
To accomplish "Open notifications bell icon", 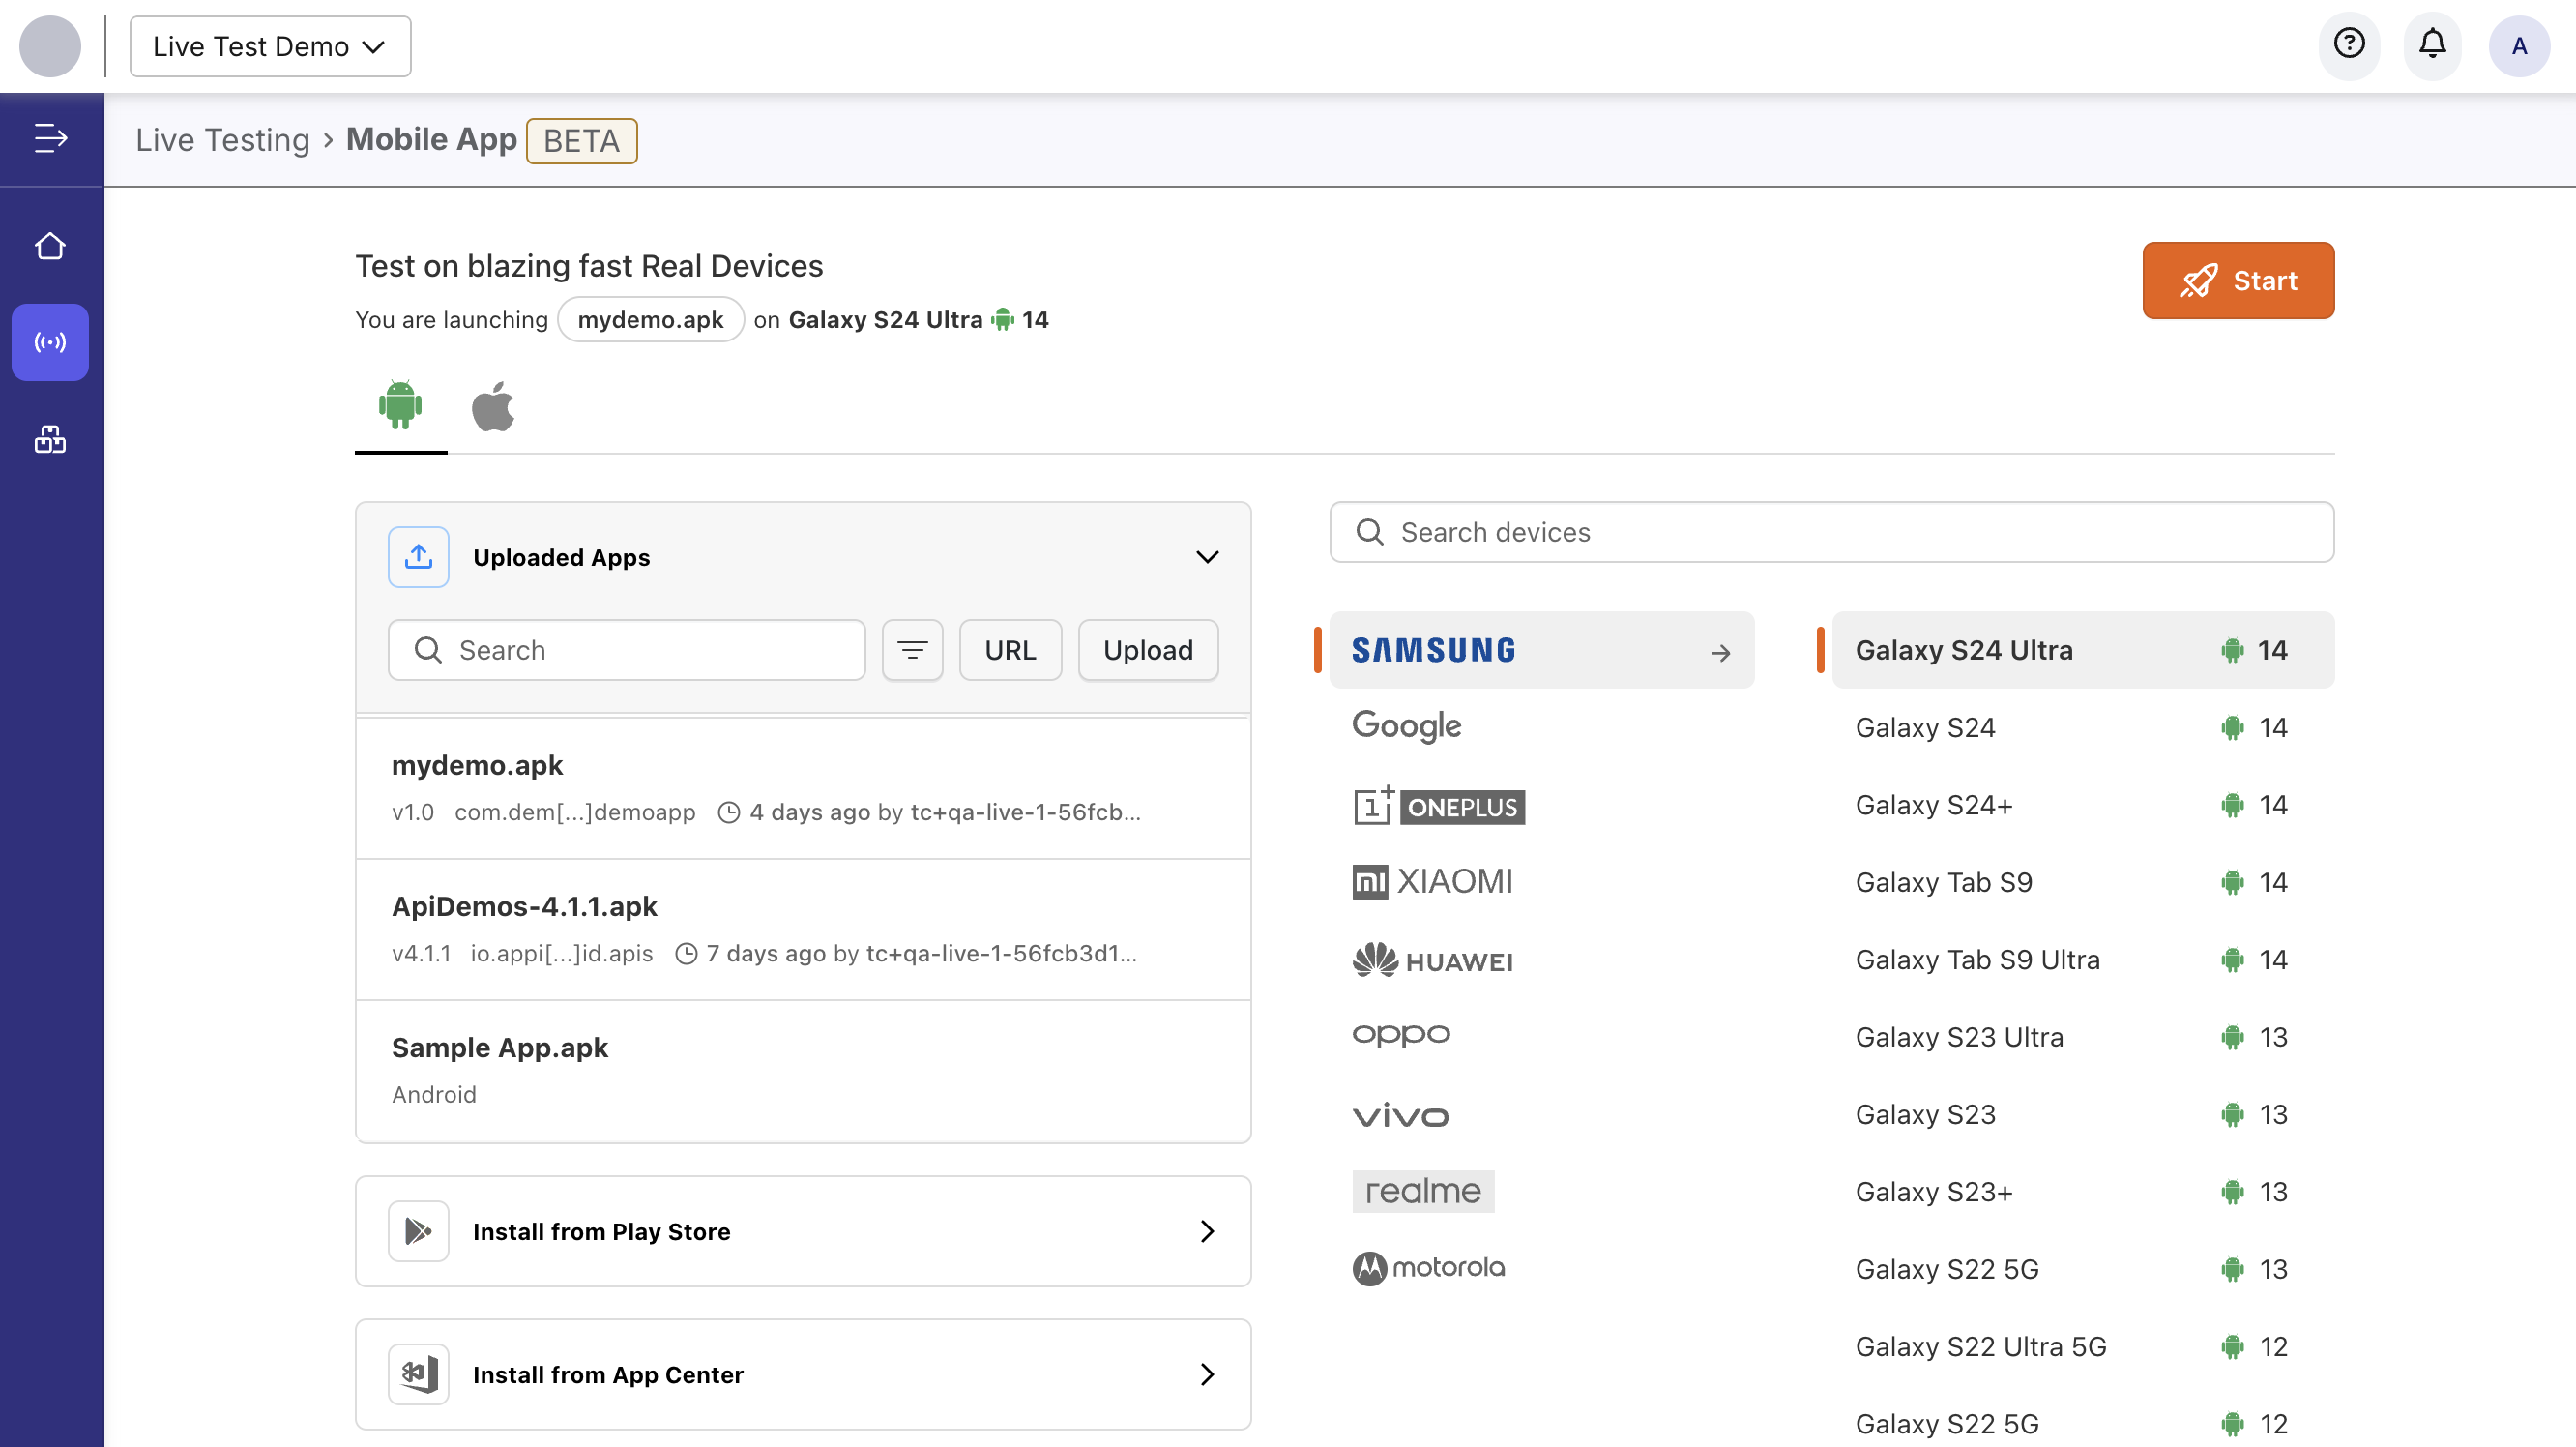I will click(x=2433, y=45).
